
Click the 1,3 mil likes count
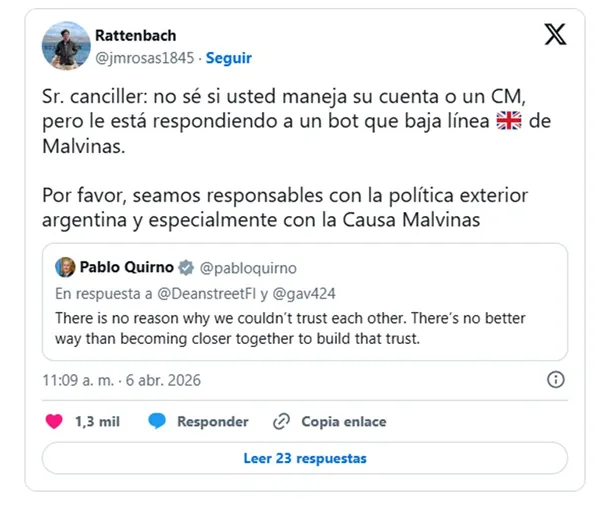click(x=97, y=421)
